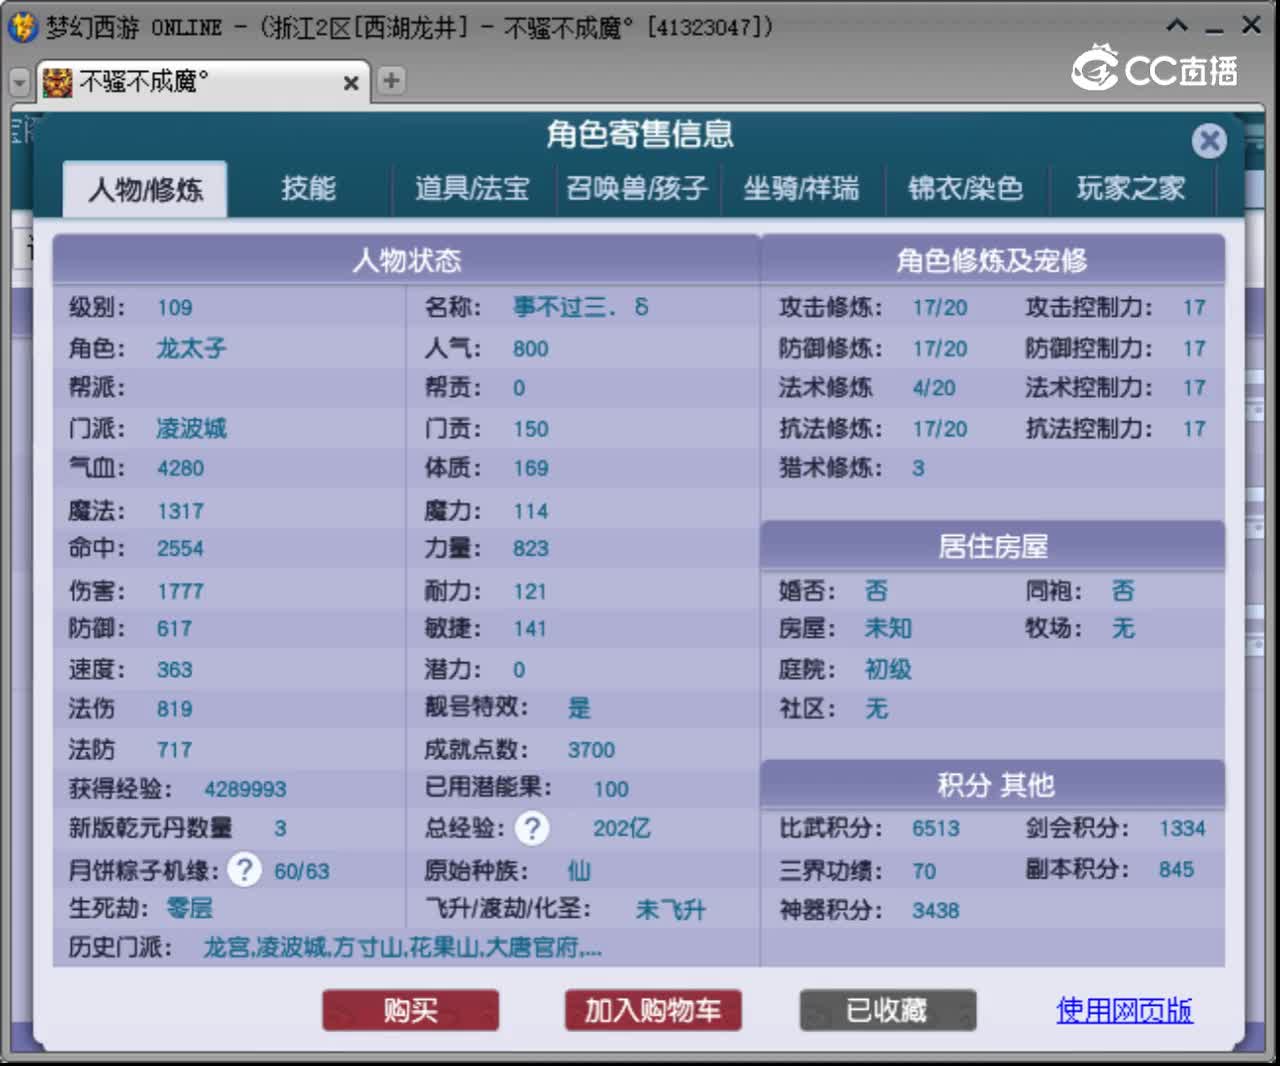
Task: Open the help icon next to 月饼粽子机缘
Action: pyautogui.click(x=244, y=869)
